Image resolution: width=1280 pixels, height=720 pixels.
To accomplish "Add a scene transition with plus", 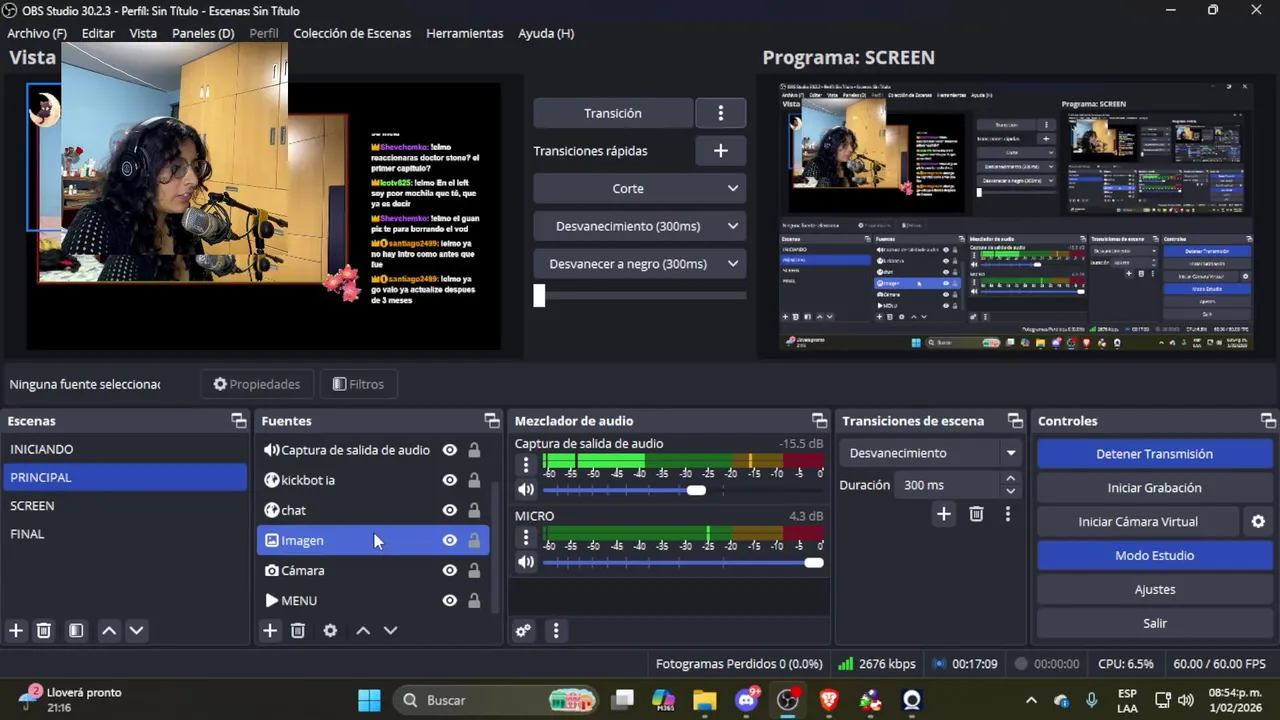I will [x=943, y=513].
